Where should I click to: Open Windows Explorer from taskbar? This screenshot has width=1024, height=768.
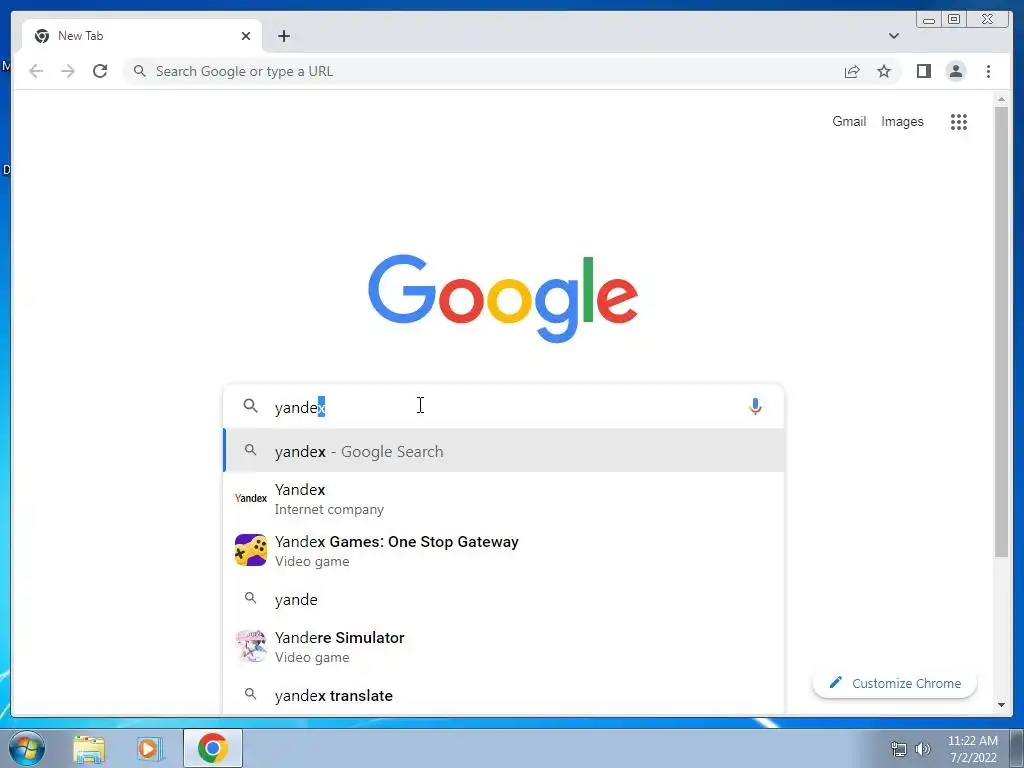tap(89, 749)
